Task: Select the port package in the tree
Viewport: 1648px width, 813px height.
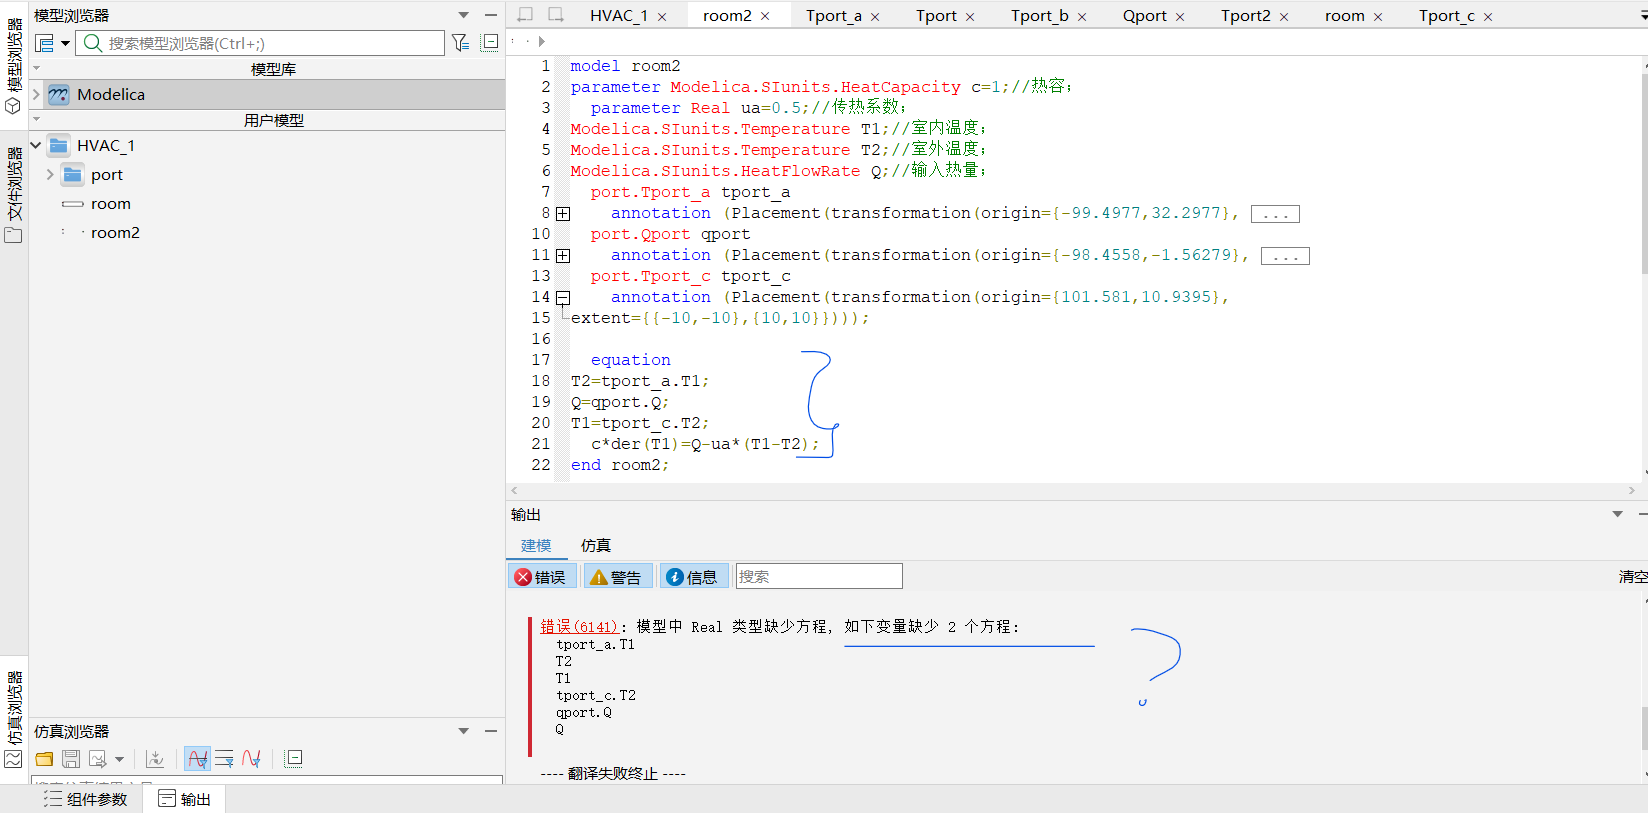Action: pos(107,175)
